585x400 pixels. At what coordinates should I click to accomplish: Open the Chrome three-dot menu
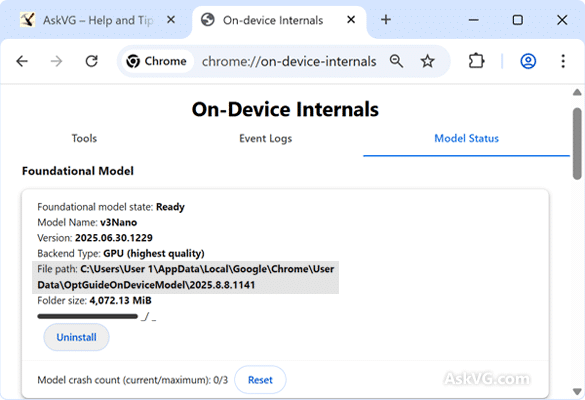563,61
